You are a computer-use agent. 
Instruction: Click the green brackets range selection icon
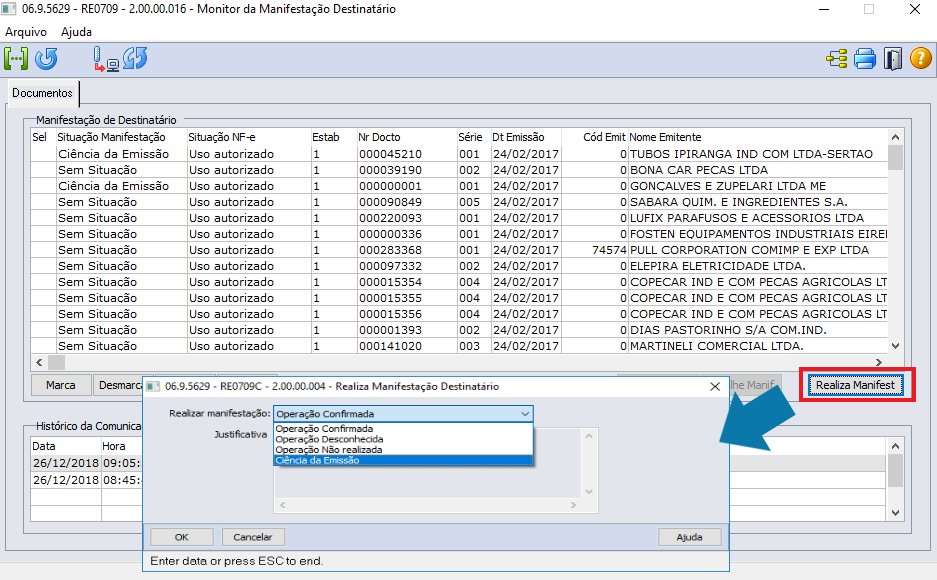pyautogui.click(x=16, y=59)
